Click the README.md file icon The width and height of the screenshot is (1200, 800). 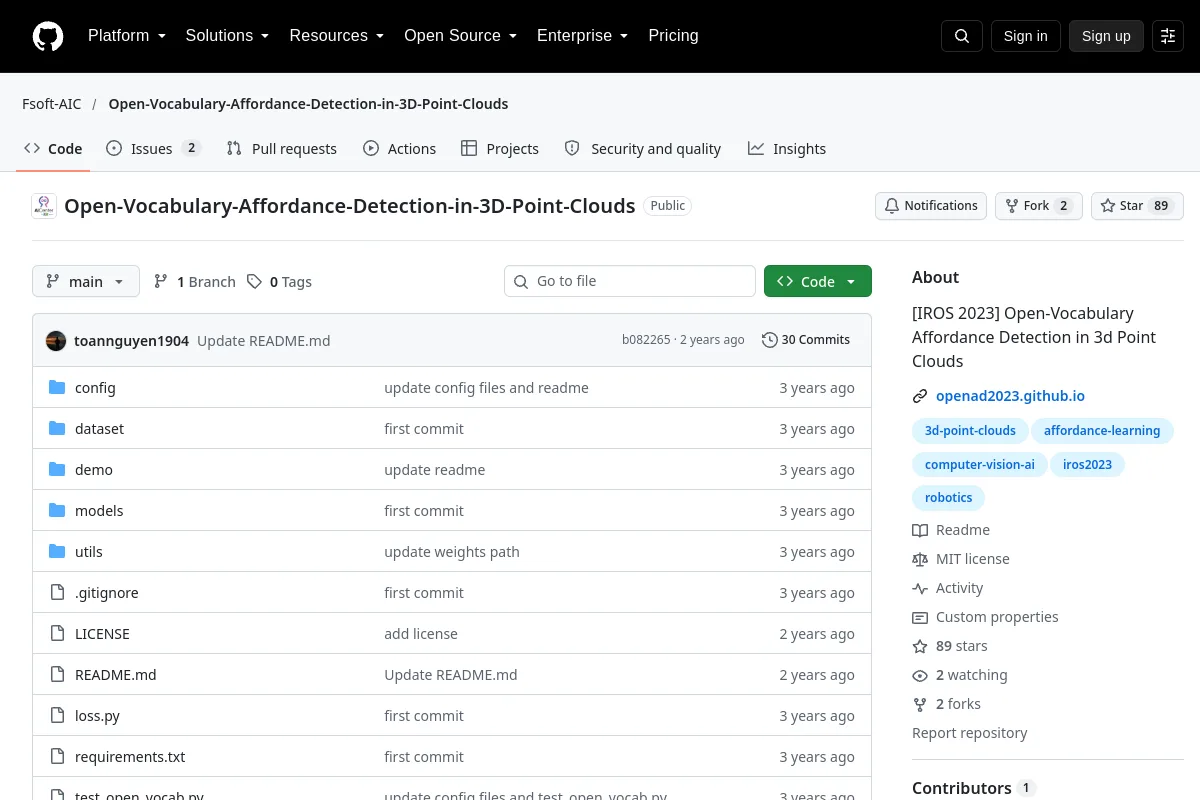(x=57, y=675)
